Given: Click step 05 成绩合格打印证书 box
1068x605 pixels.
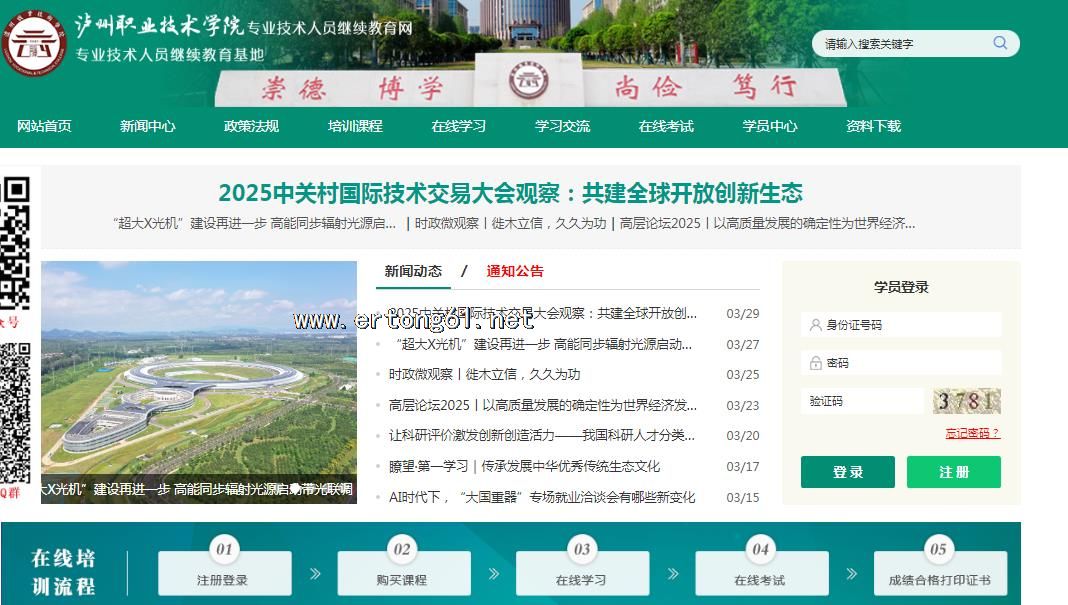Looking at the screenshot, I should 939,572.
